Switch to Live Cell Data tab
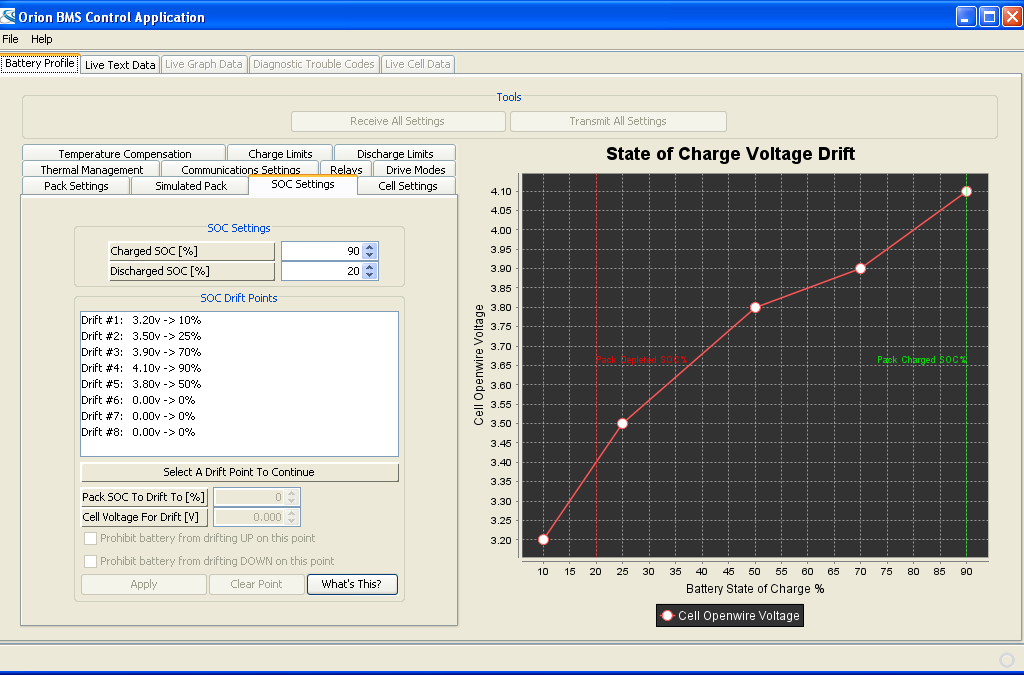This screenshot has height=675, width=1024. [x=417, y=64]
